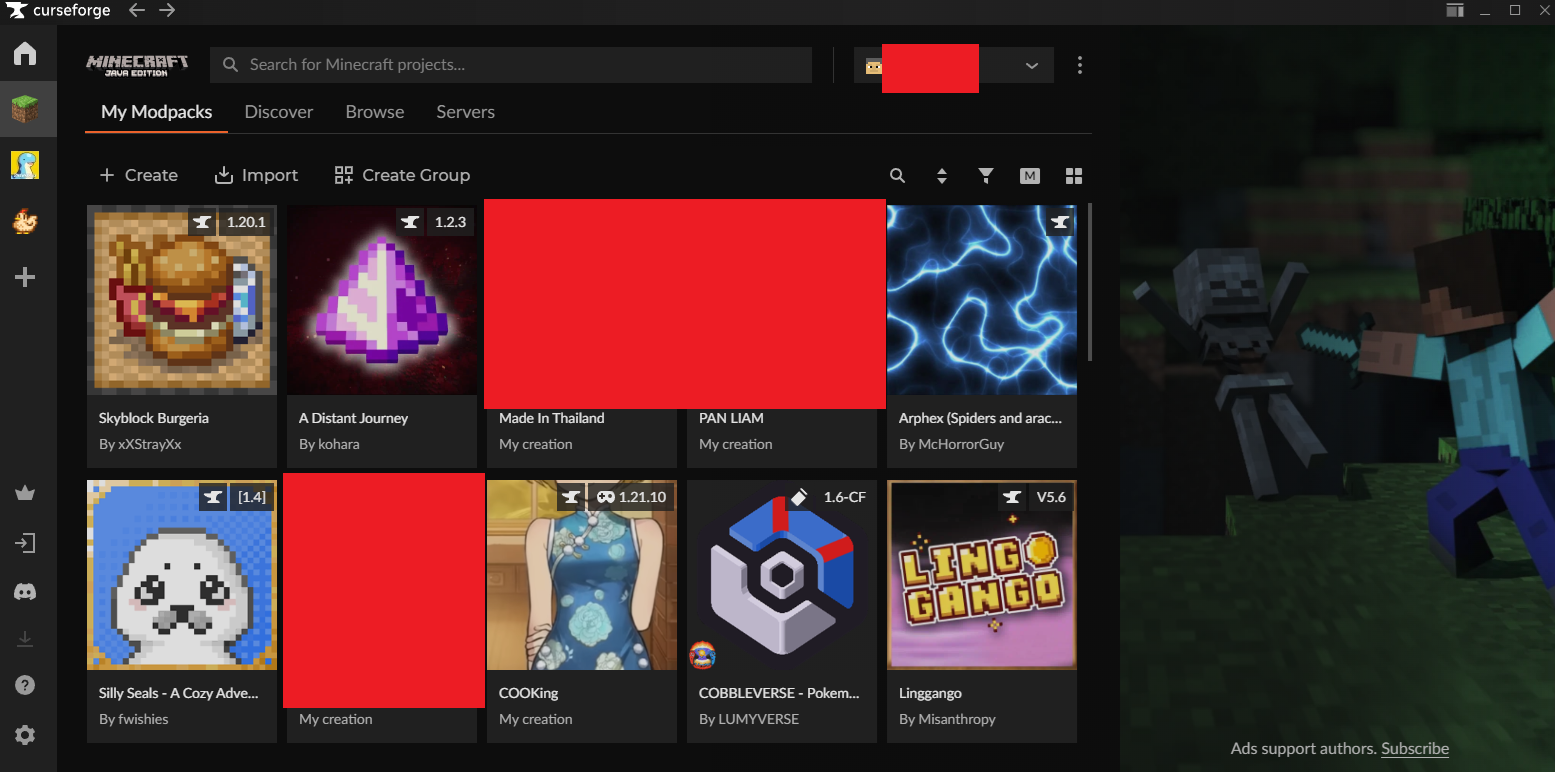
Task: Click the By McHorrorGuy author text
Action: pyautogui.click(x=951, y=444)
